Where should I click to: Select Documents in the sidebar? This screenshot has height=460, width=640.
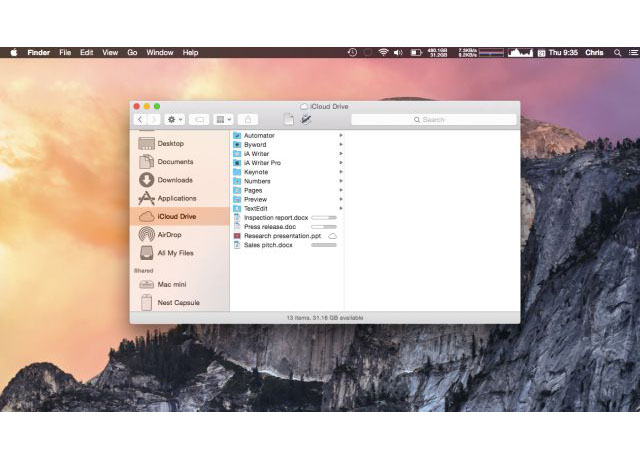[180, 162]
